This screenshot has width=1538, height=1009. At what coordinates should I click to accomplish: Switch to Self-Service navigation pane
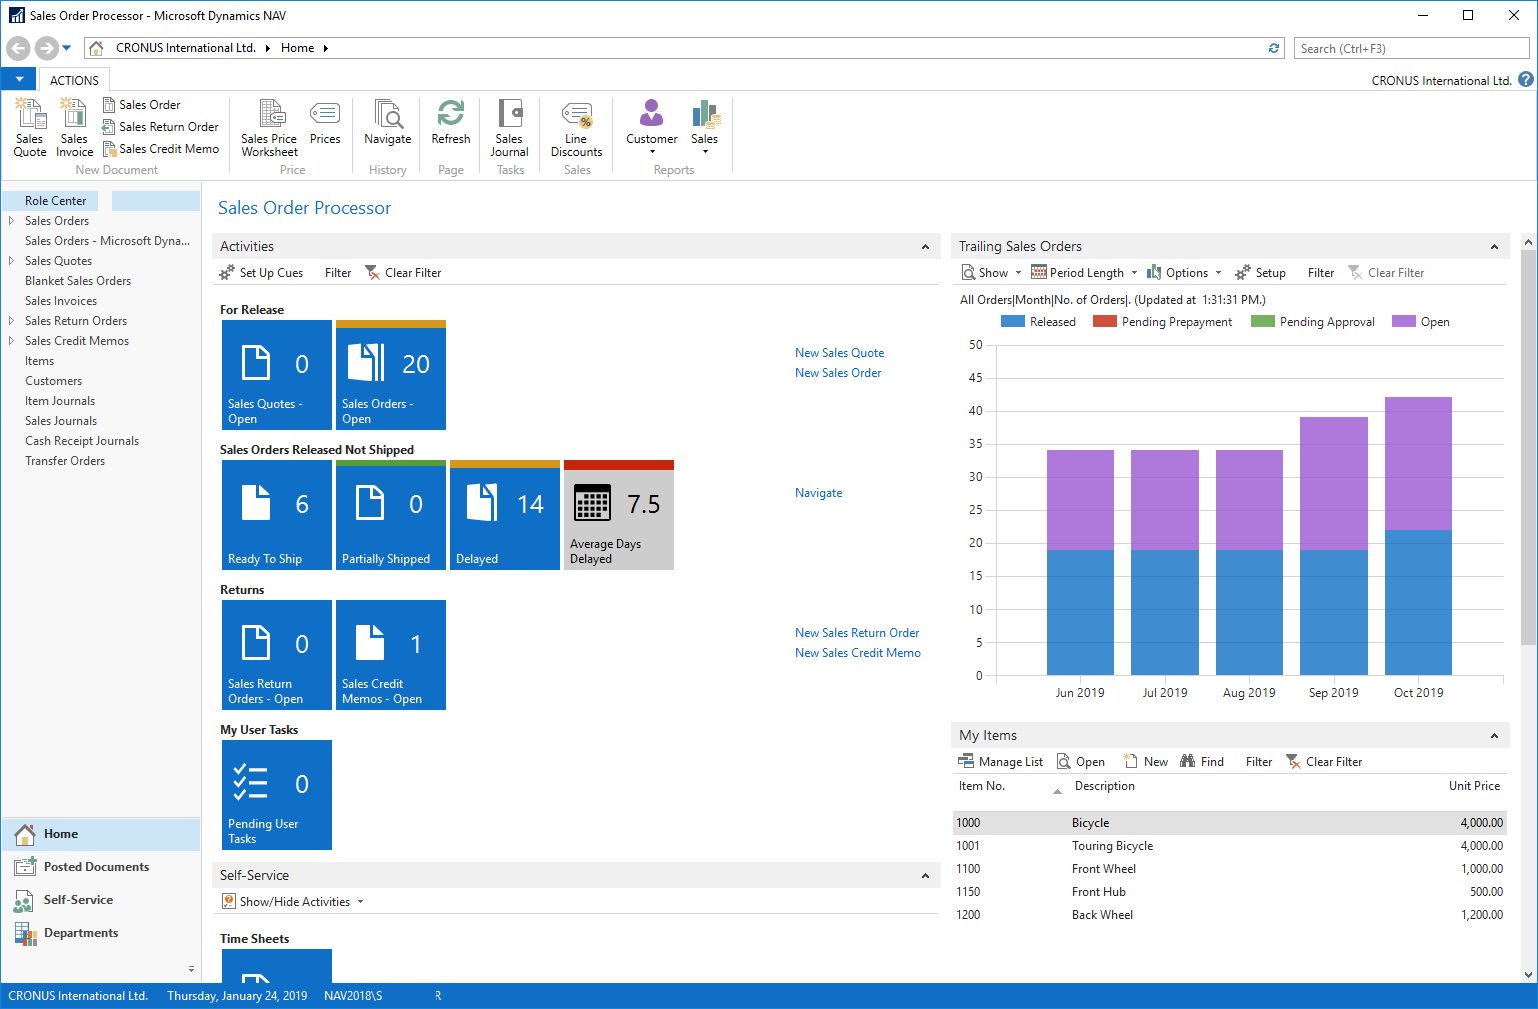[x=100, y=900]
